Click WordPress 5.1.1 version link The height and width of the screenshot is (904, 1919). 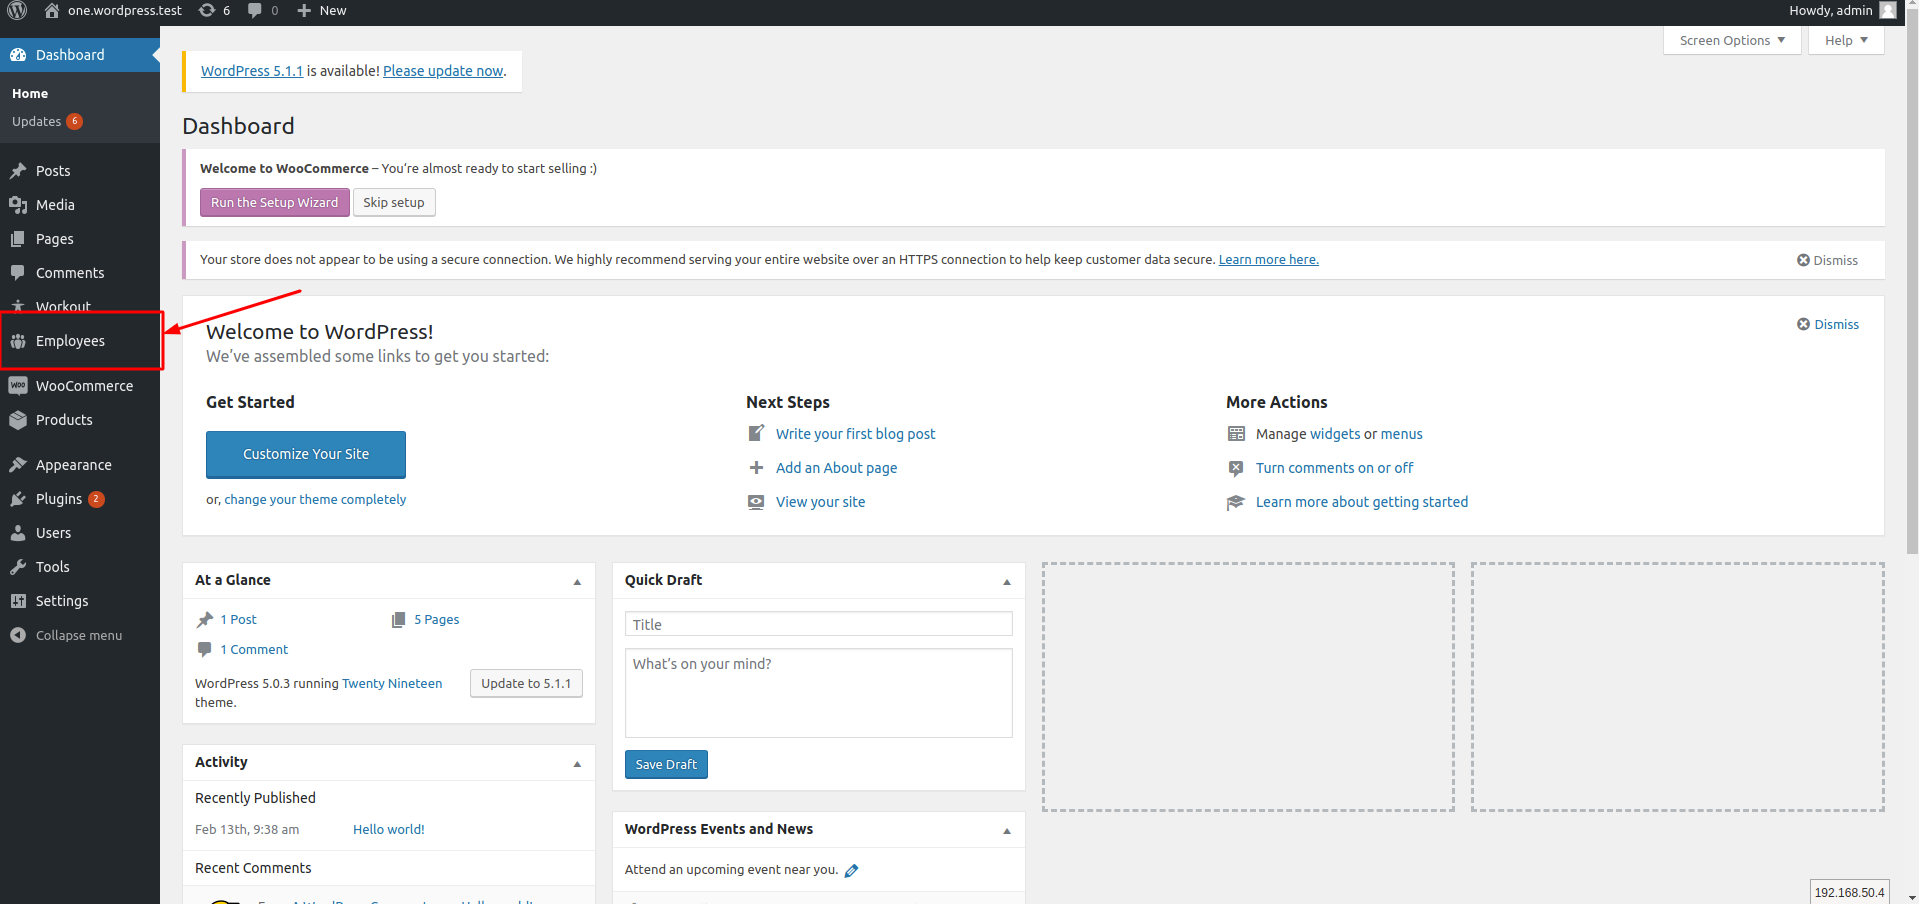pyautogui.click(x=252, y=71)
